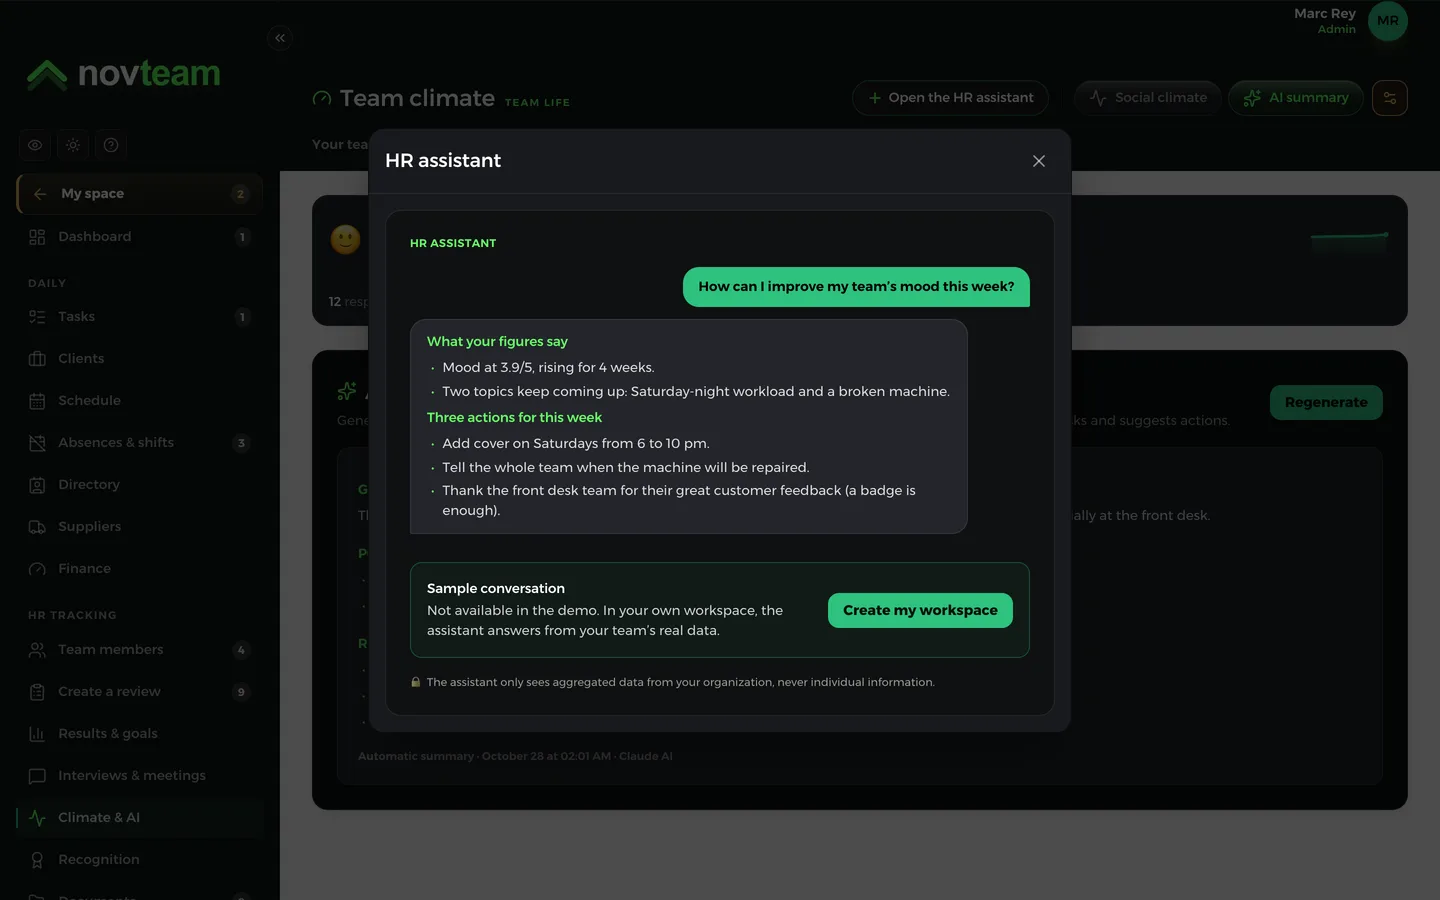Switch to Social climate tab

pyautogui.click(x=1148, y=98)
